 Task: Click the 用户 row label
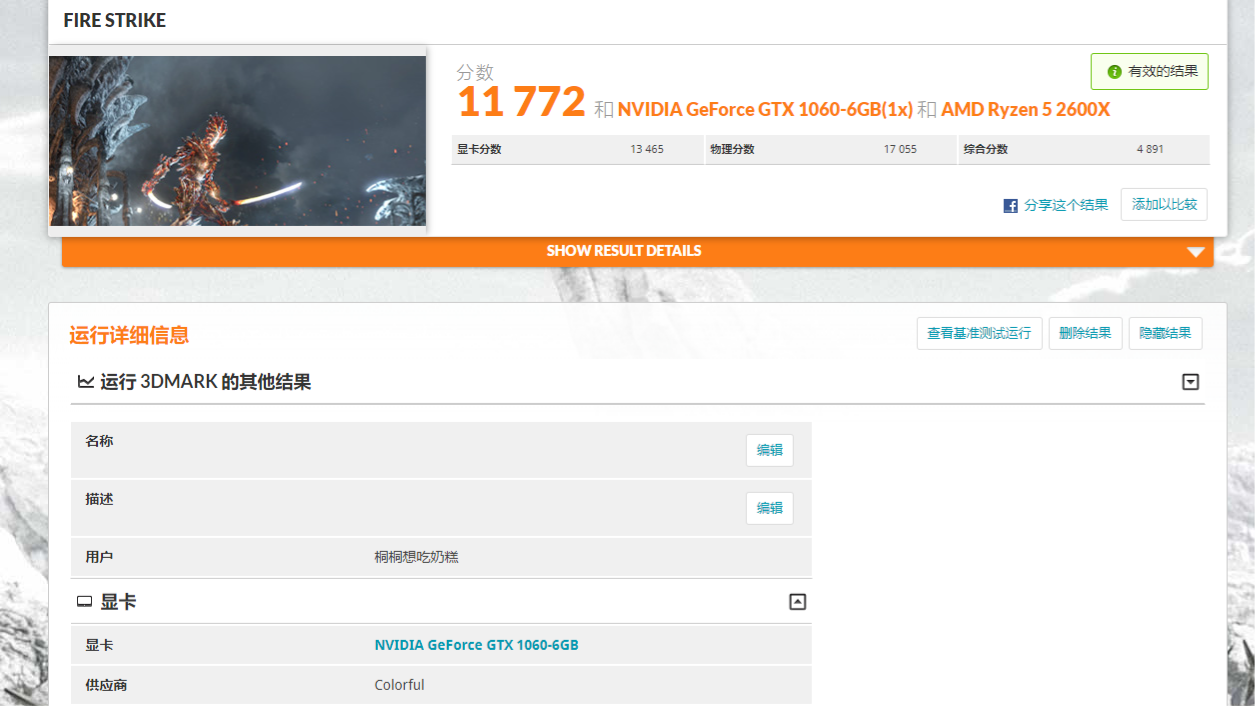99,556
